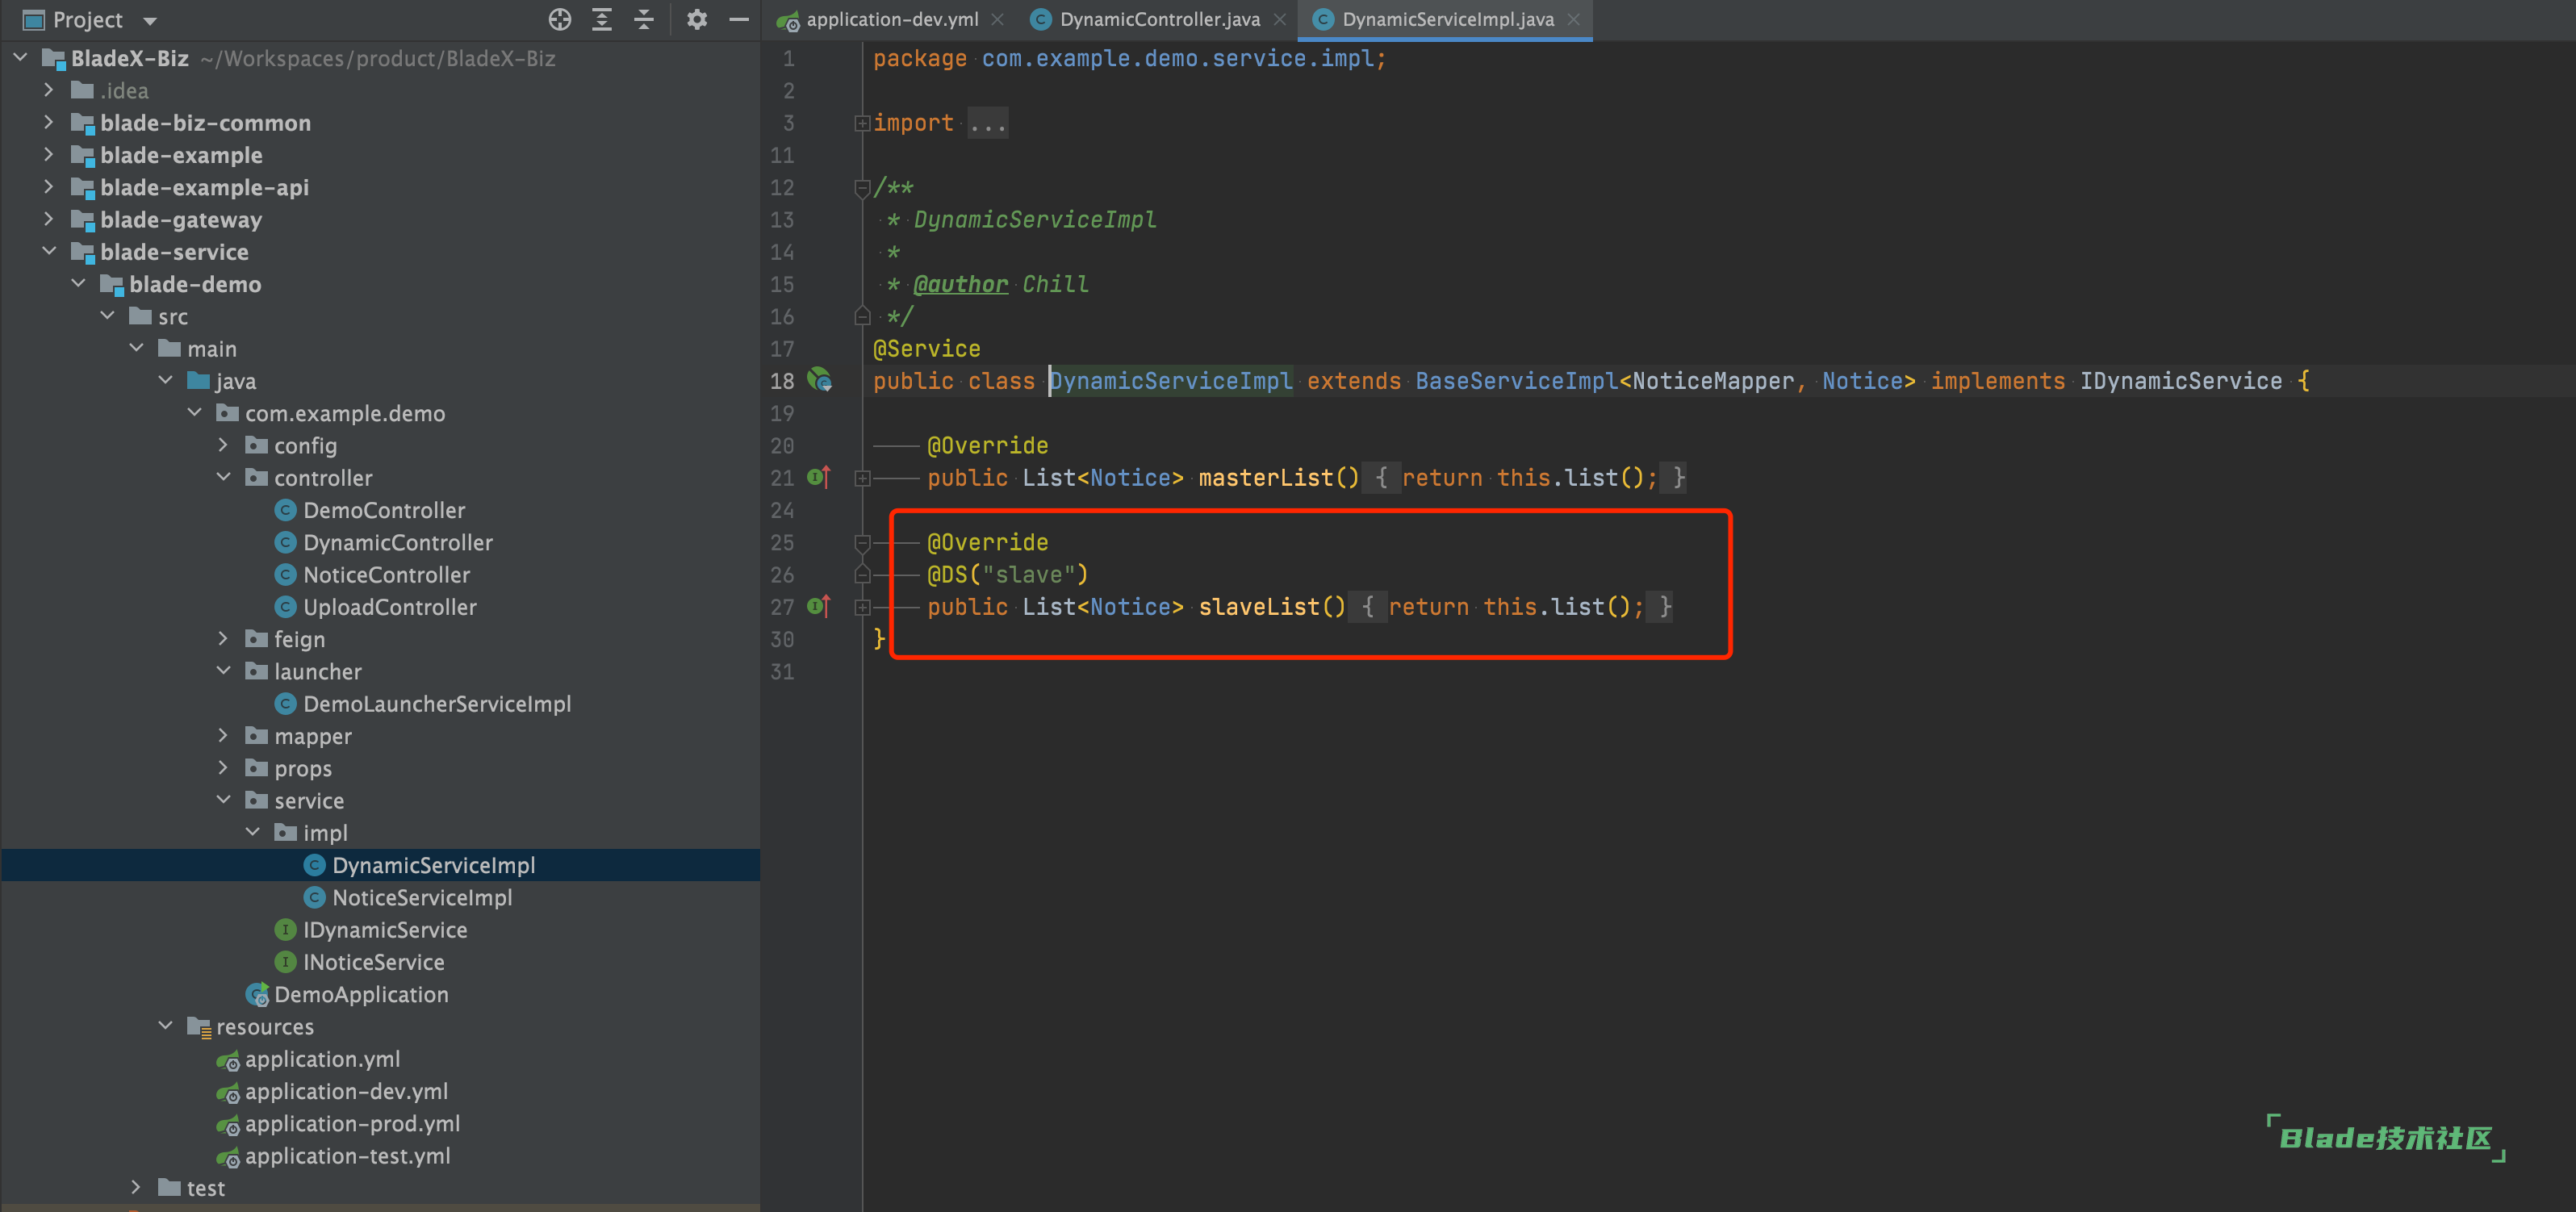Expand the blade-biz-common module
2576x1212 pixels.
point(49,122)
